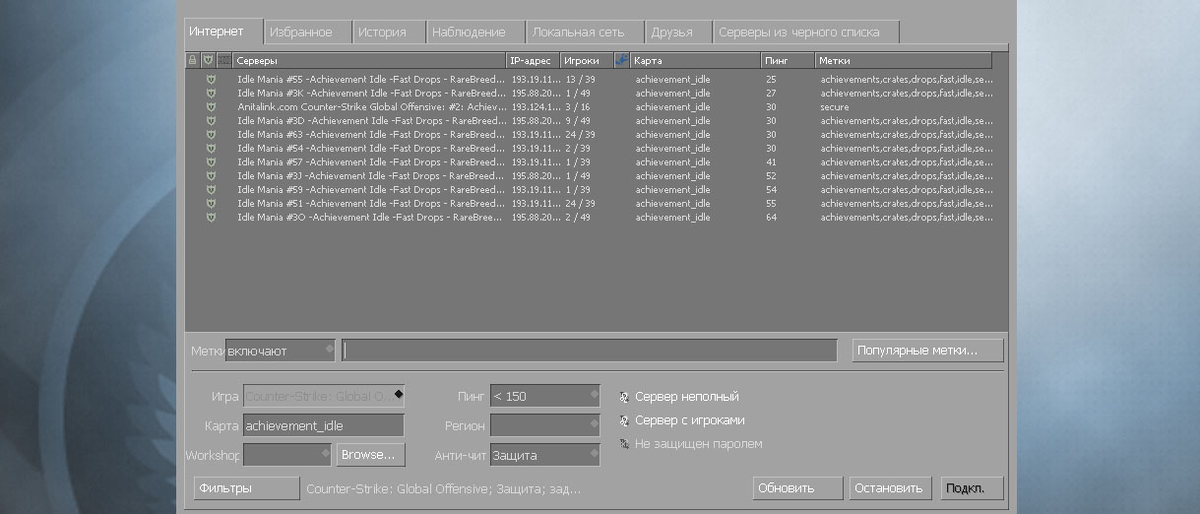Click the VAC shield icon of Idle Mania #3K
Image resolution: width=1200 pixels, height=514 pixels.
211,93
